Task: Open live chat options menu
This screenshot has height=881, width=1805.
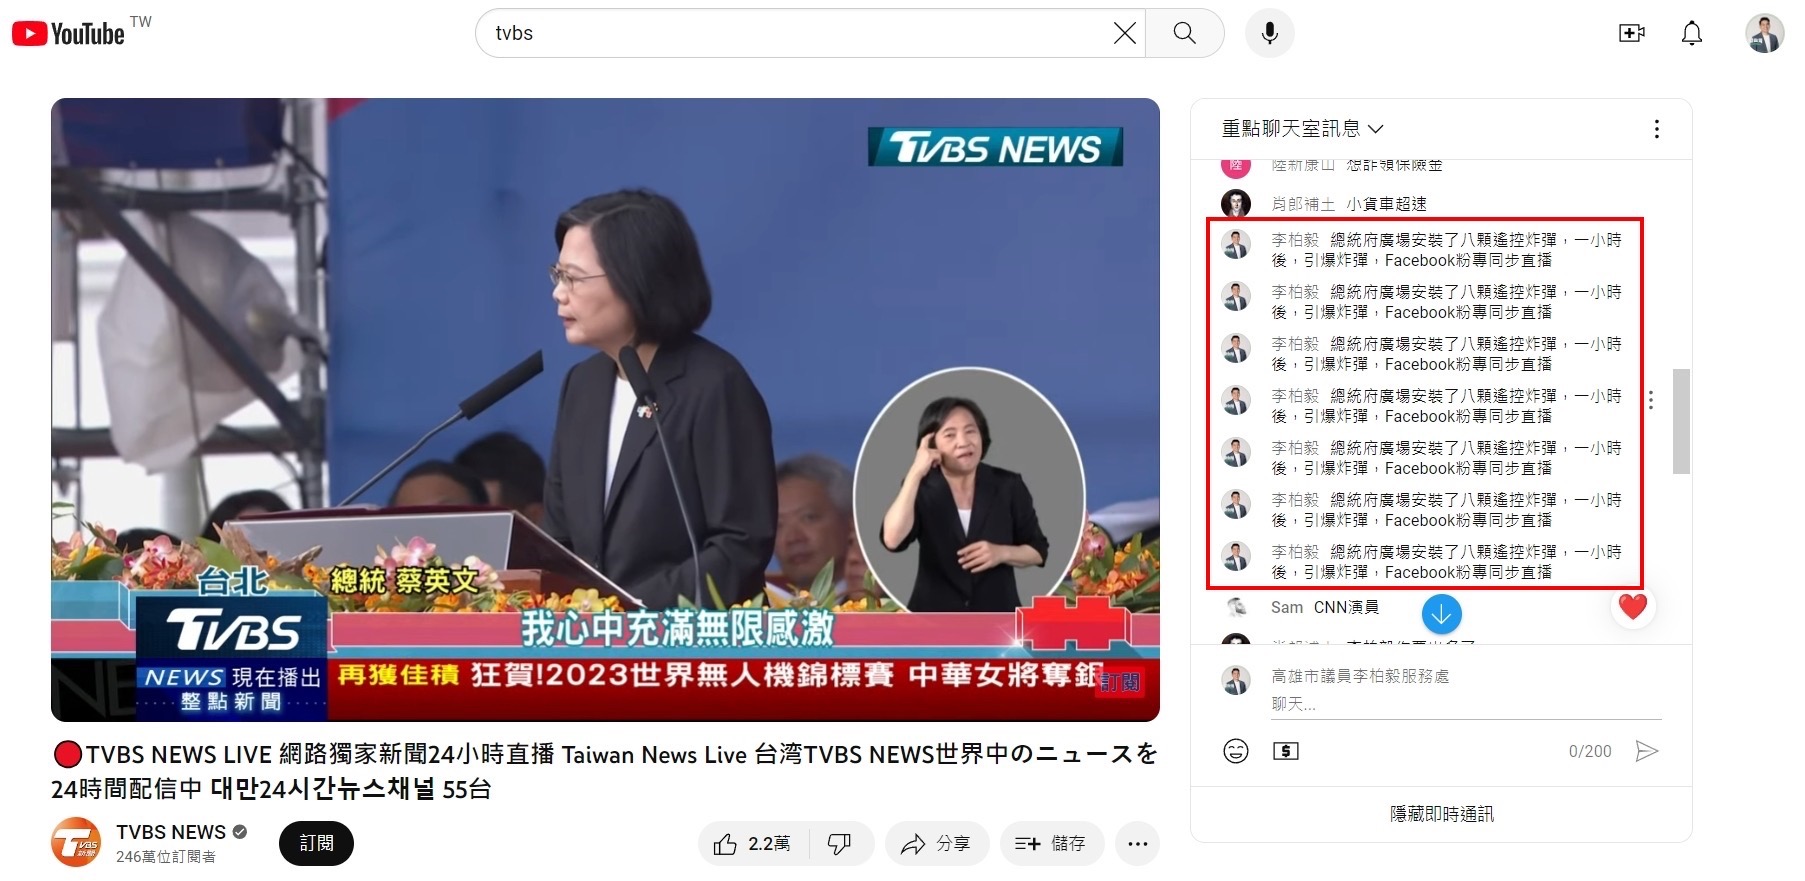Action: tap(1657, 129)
